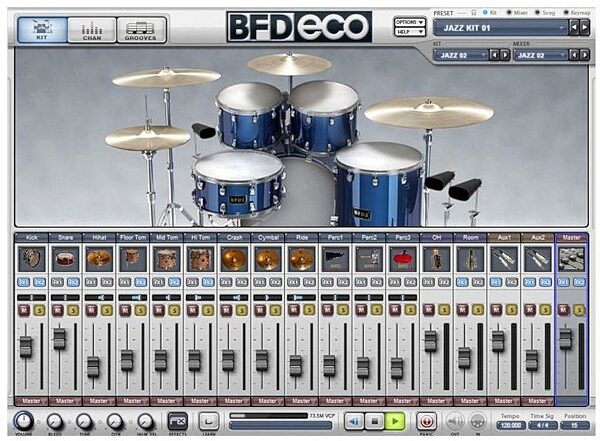Toggle fx1 on the Master channel
600x441 pixels.
point(563,283)
